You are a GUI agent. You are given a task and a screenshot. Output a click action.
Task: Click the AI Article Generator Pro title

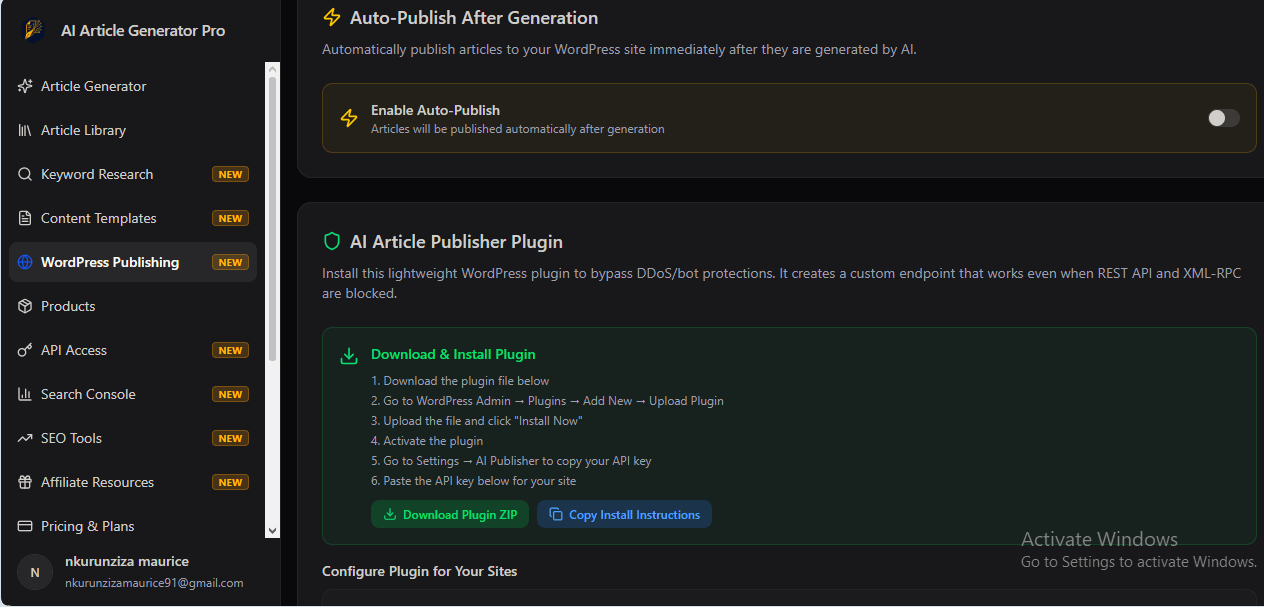point(143,30)
